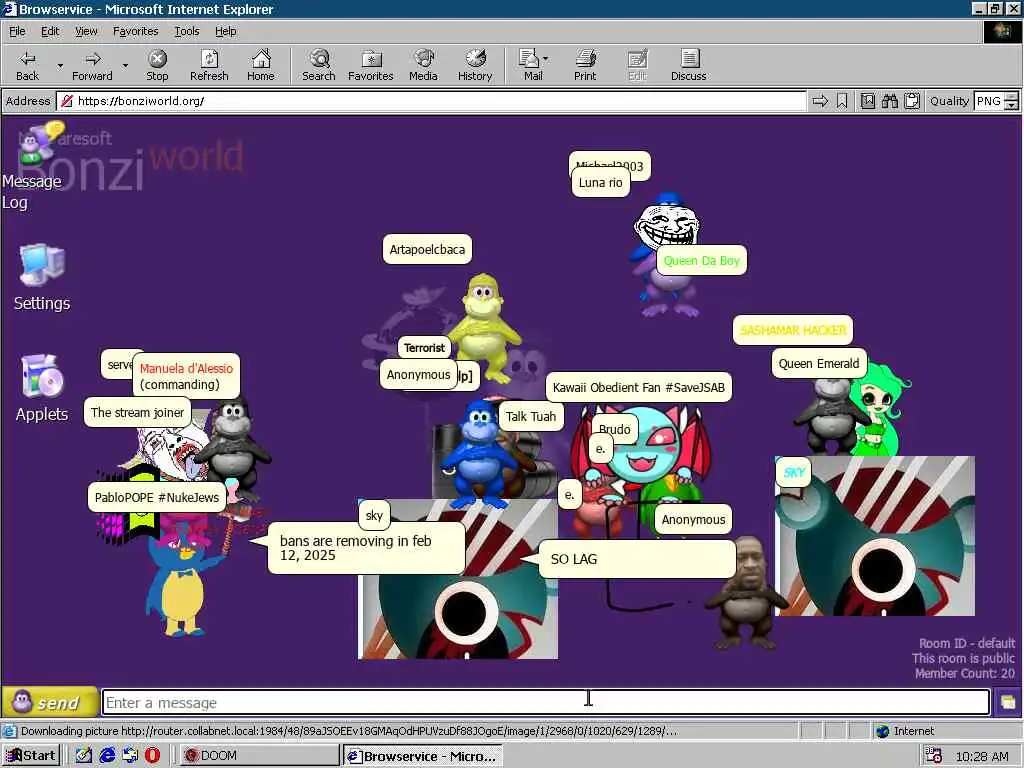Open the Applets desktop icon

pyautogui.click(x=42, y=389)
